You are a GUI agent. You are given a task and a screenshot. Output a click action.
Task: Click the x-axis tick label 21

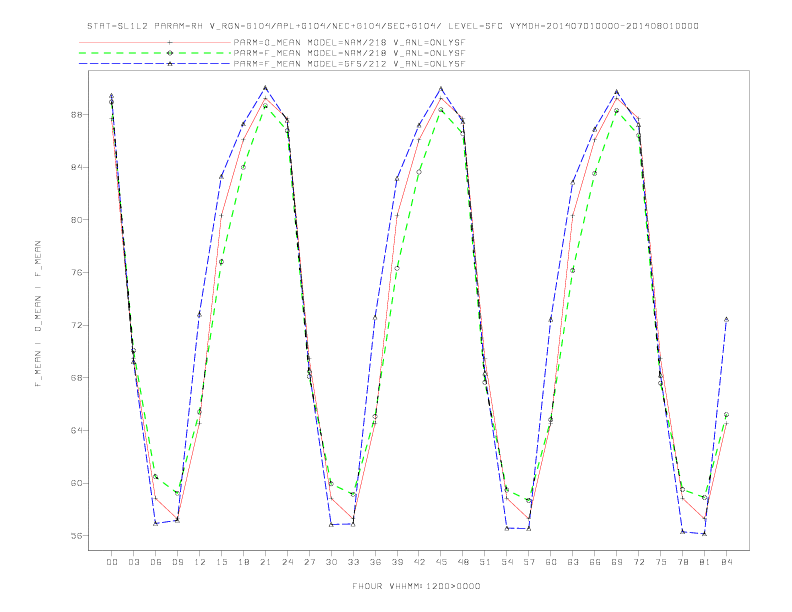[265, 562]
